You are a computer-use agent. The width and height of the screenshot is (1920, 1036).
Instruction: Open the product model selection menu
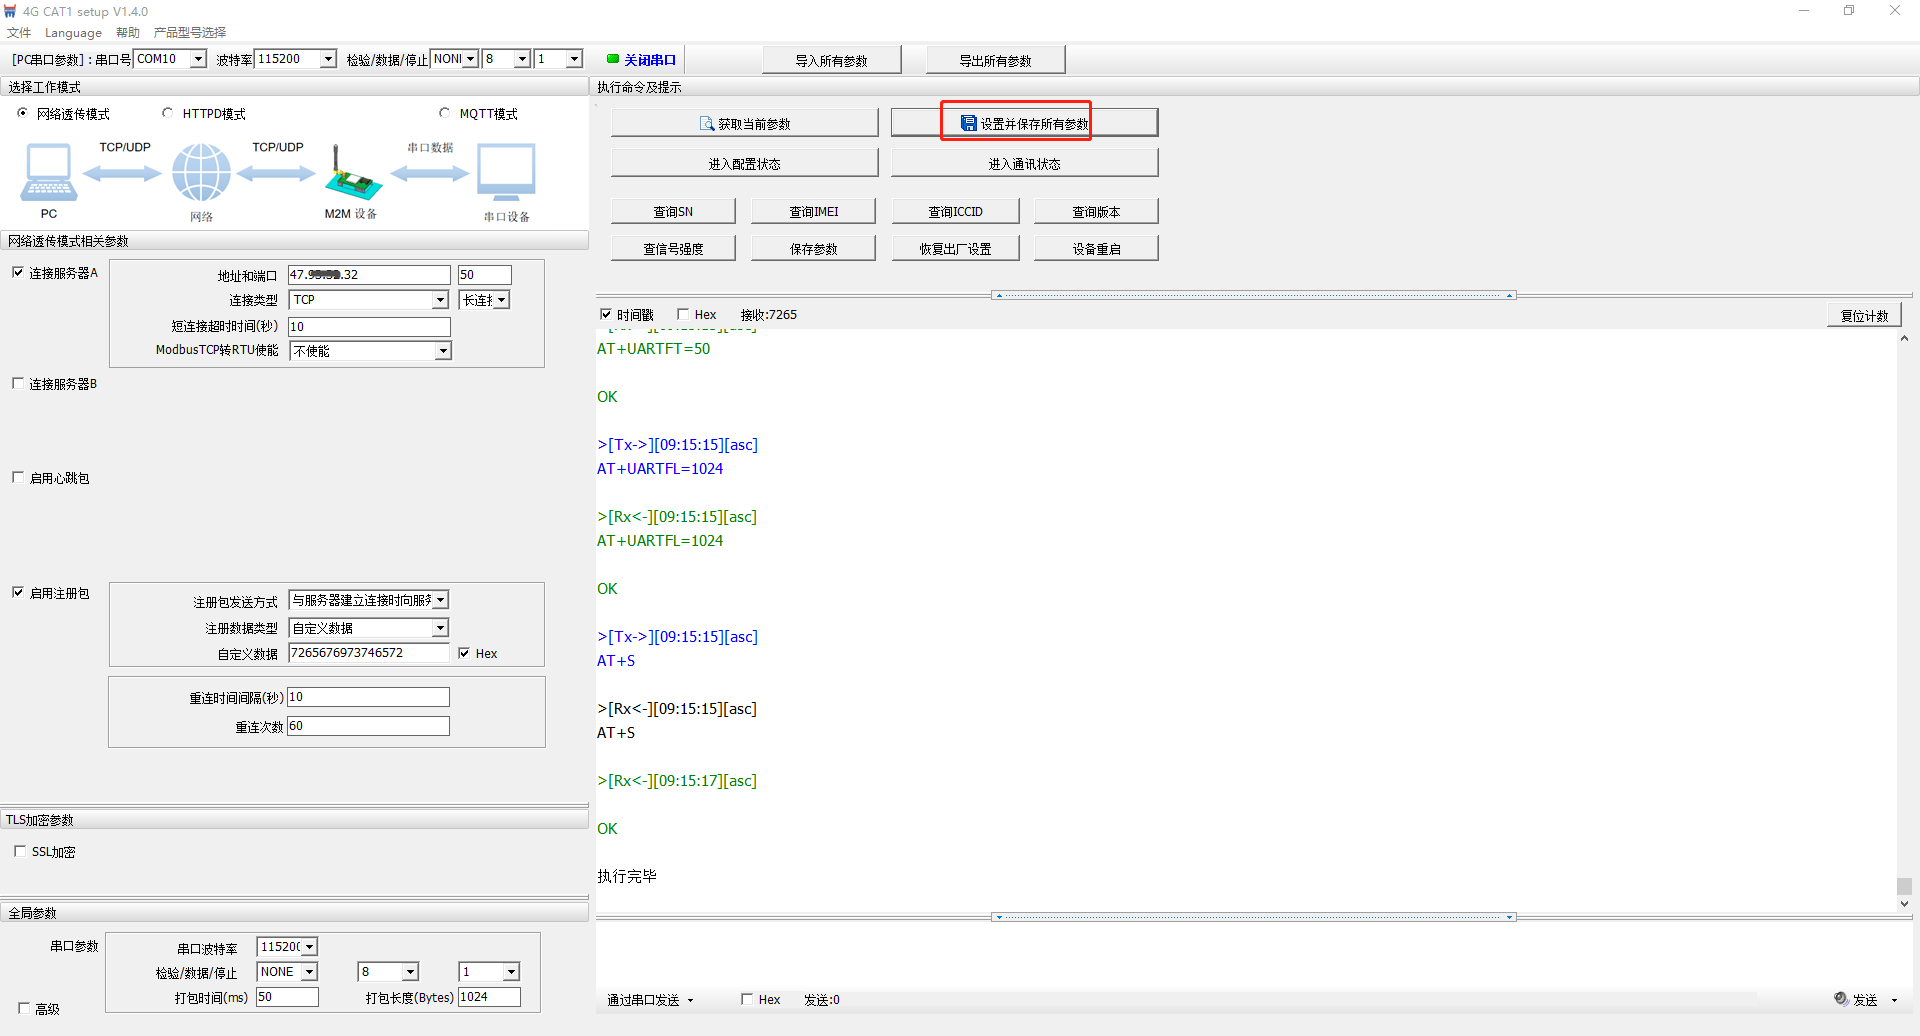(189, 32)
